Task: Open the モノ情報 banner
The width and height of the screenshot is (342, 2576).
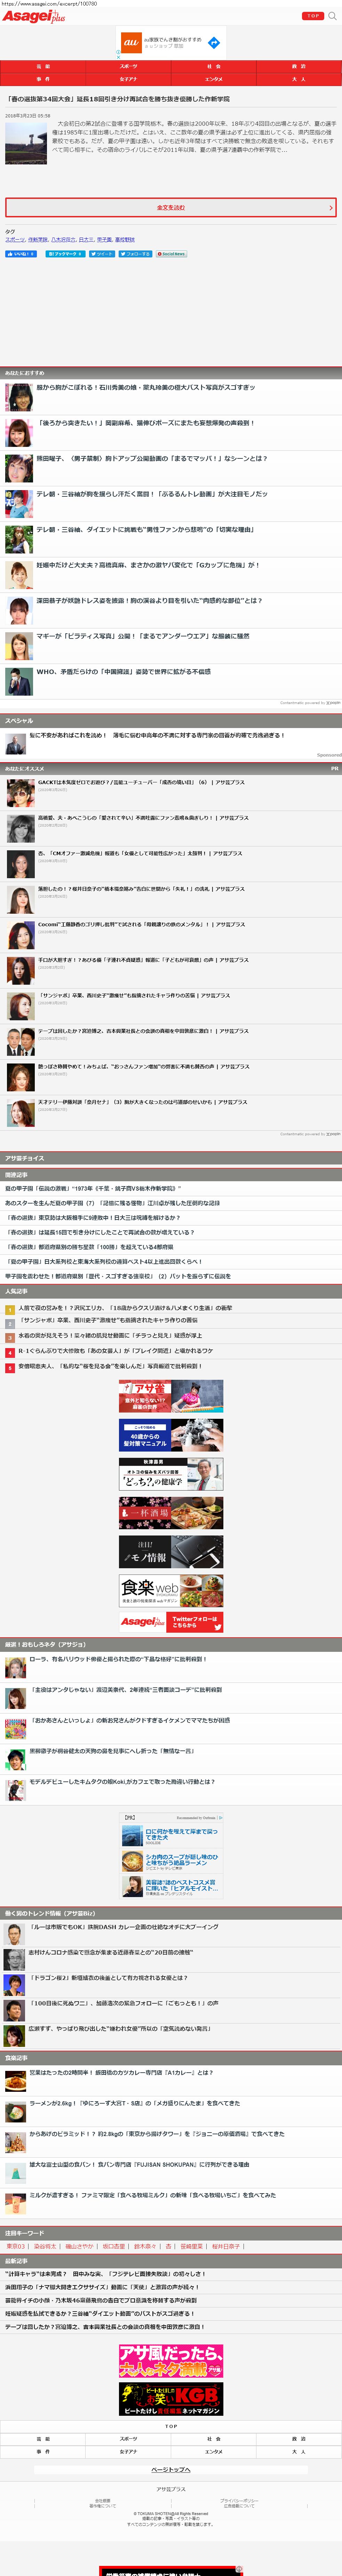Action: point(171,1552)
